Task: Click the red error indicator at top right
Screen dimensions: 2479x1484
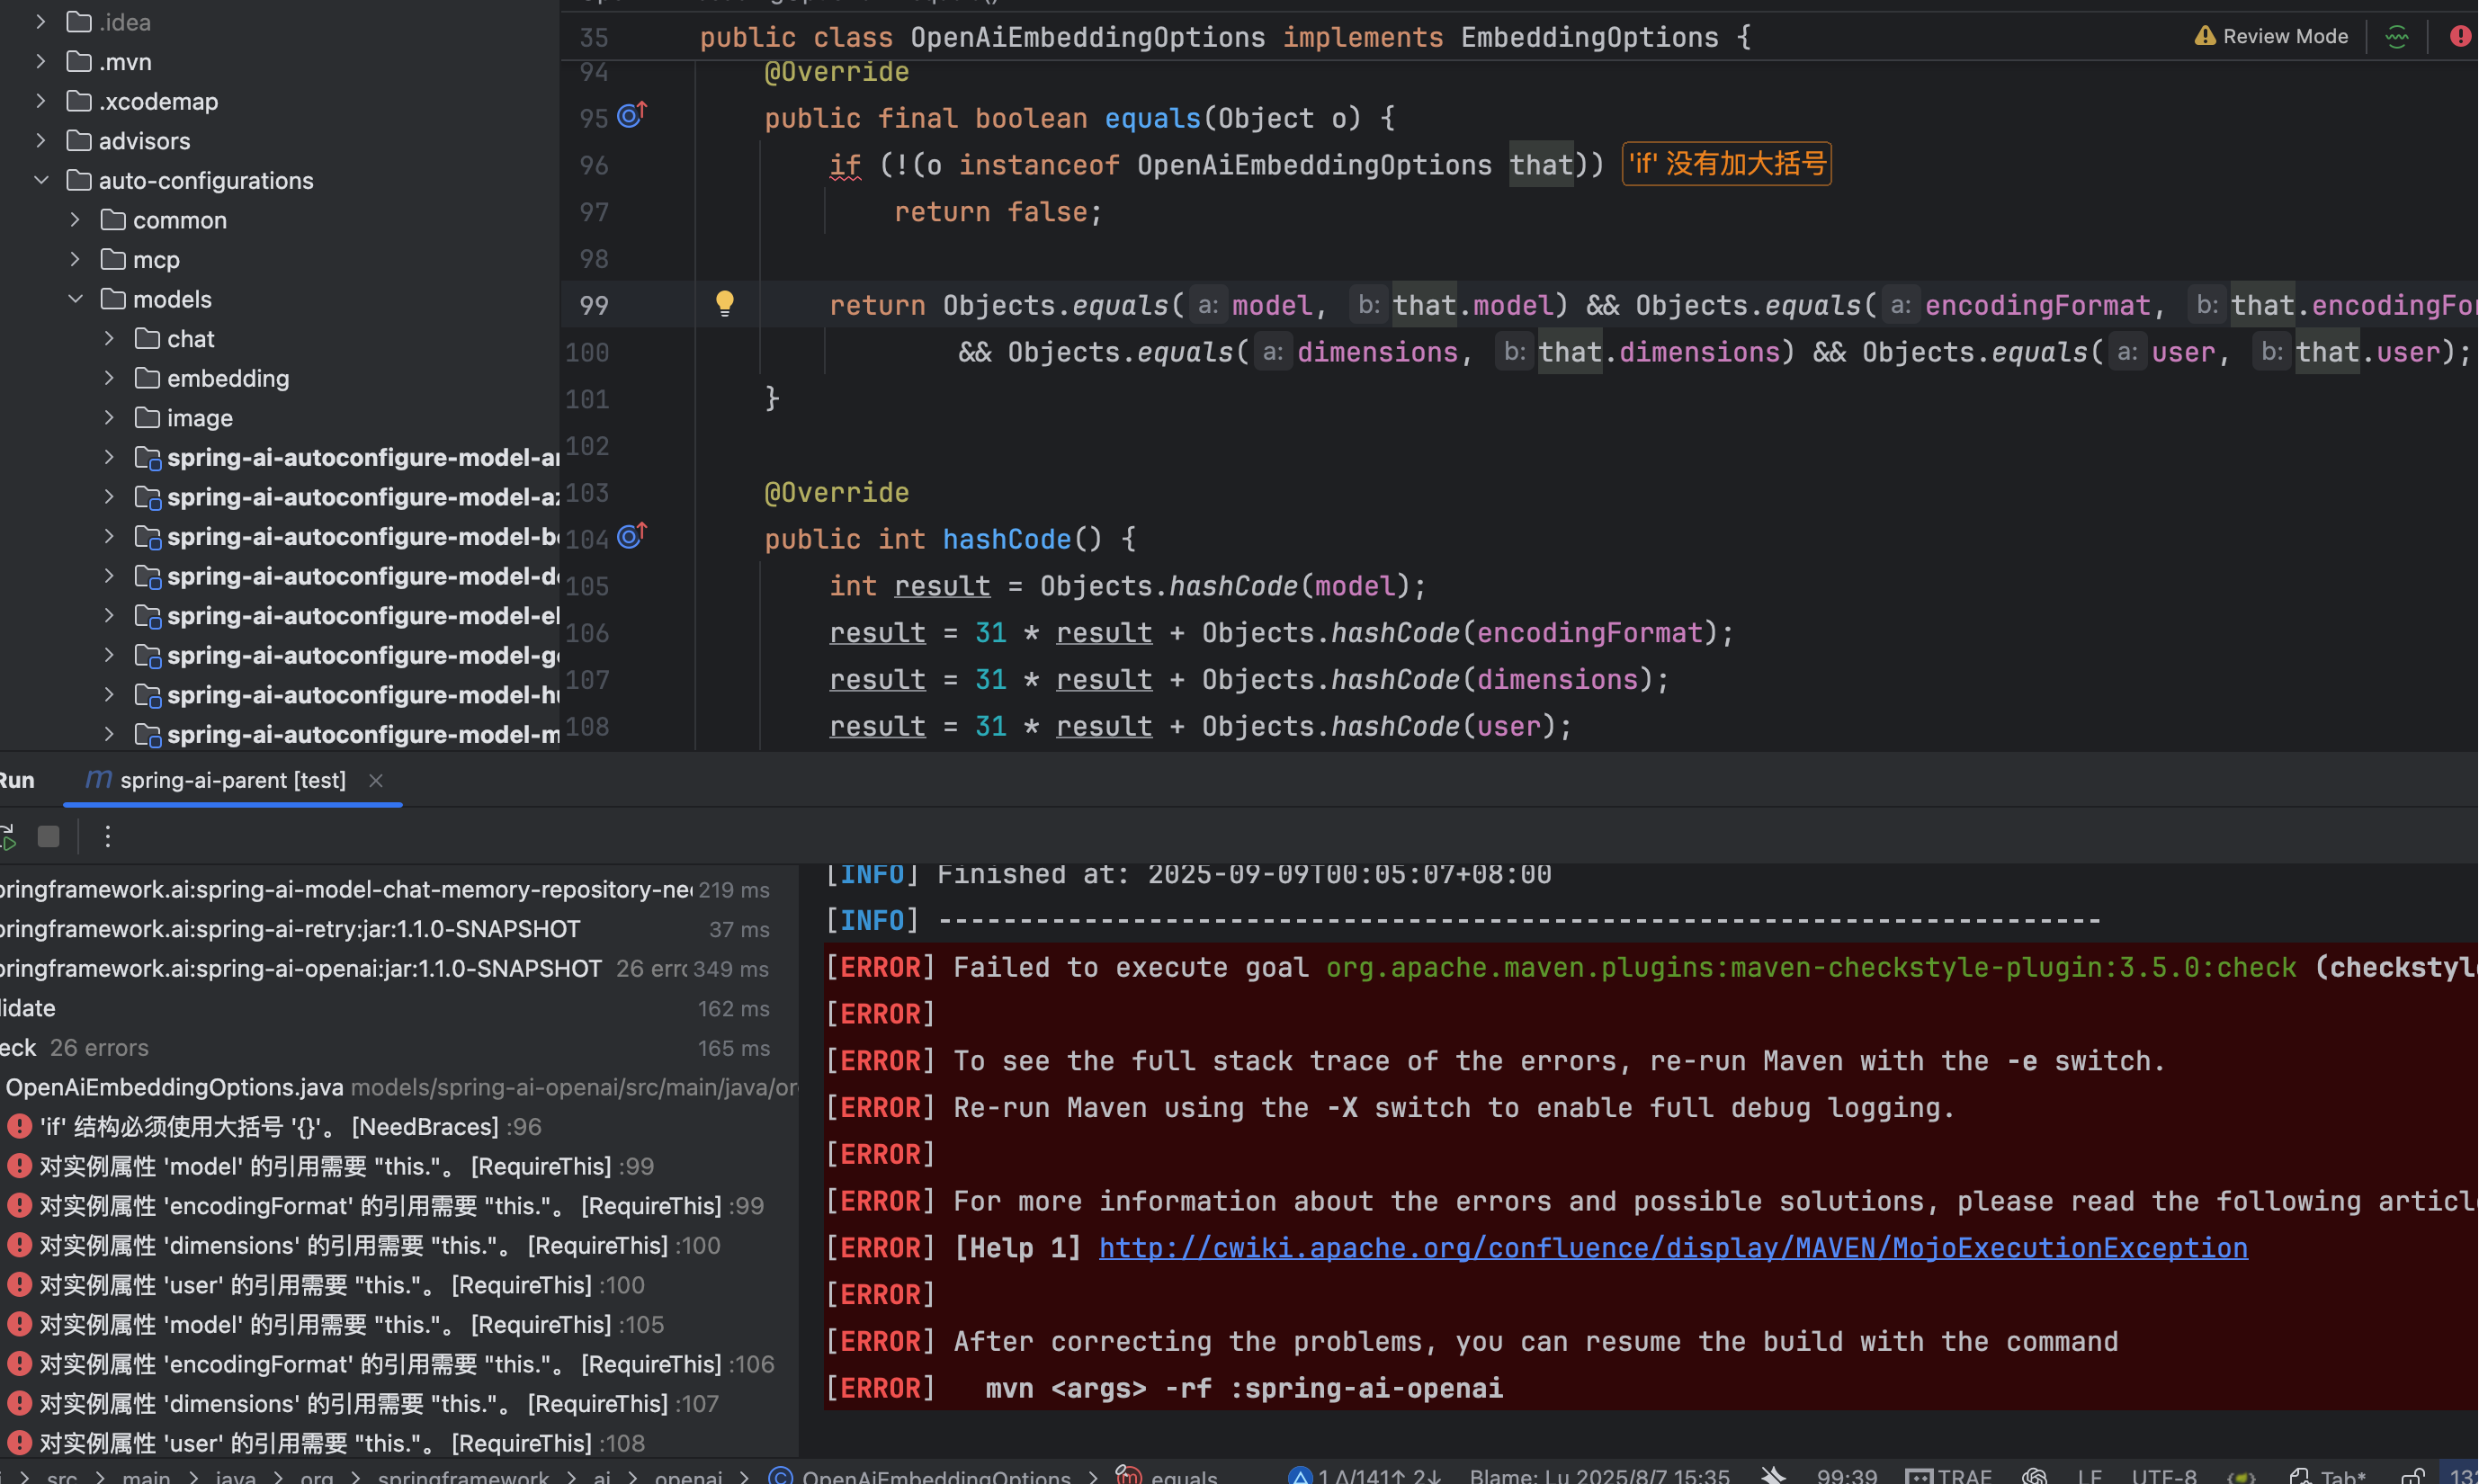Action: 2460,36
